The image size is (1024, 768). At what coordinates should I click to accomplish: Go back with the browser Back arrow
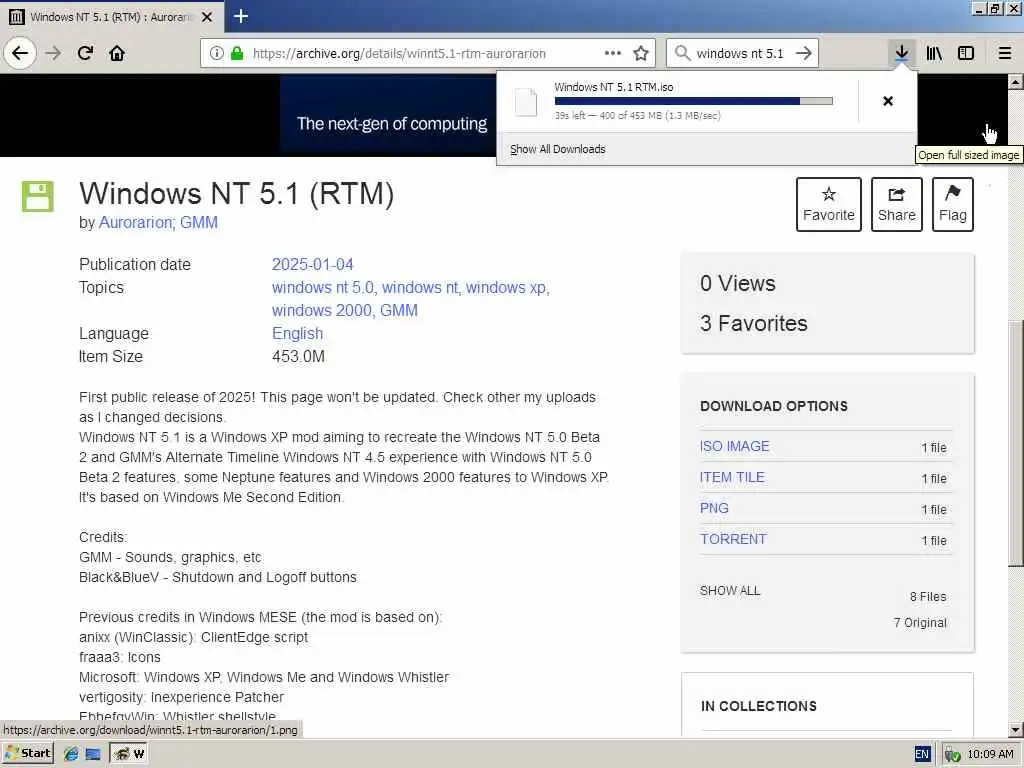pyautogui.click(x=20, y=53)
